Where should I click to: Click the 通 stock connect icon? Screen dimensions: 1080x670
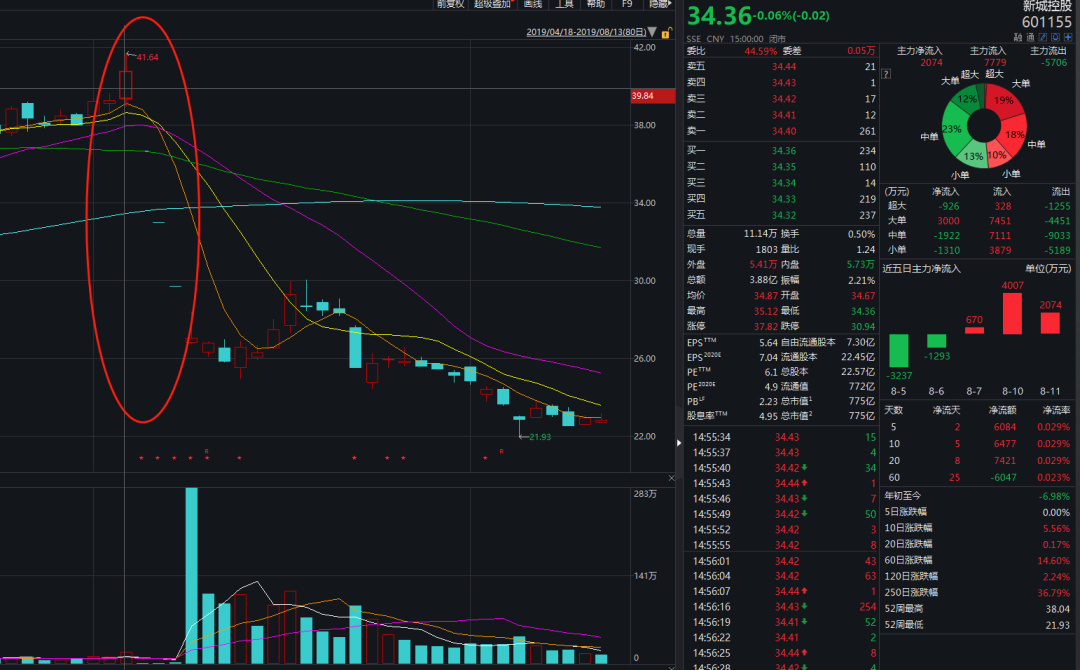[x=1031, y=37]
